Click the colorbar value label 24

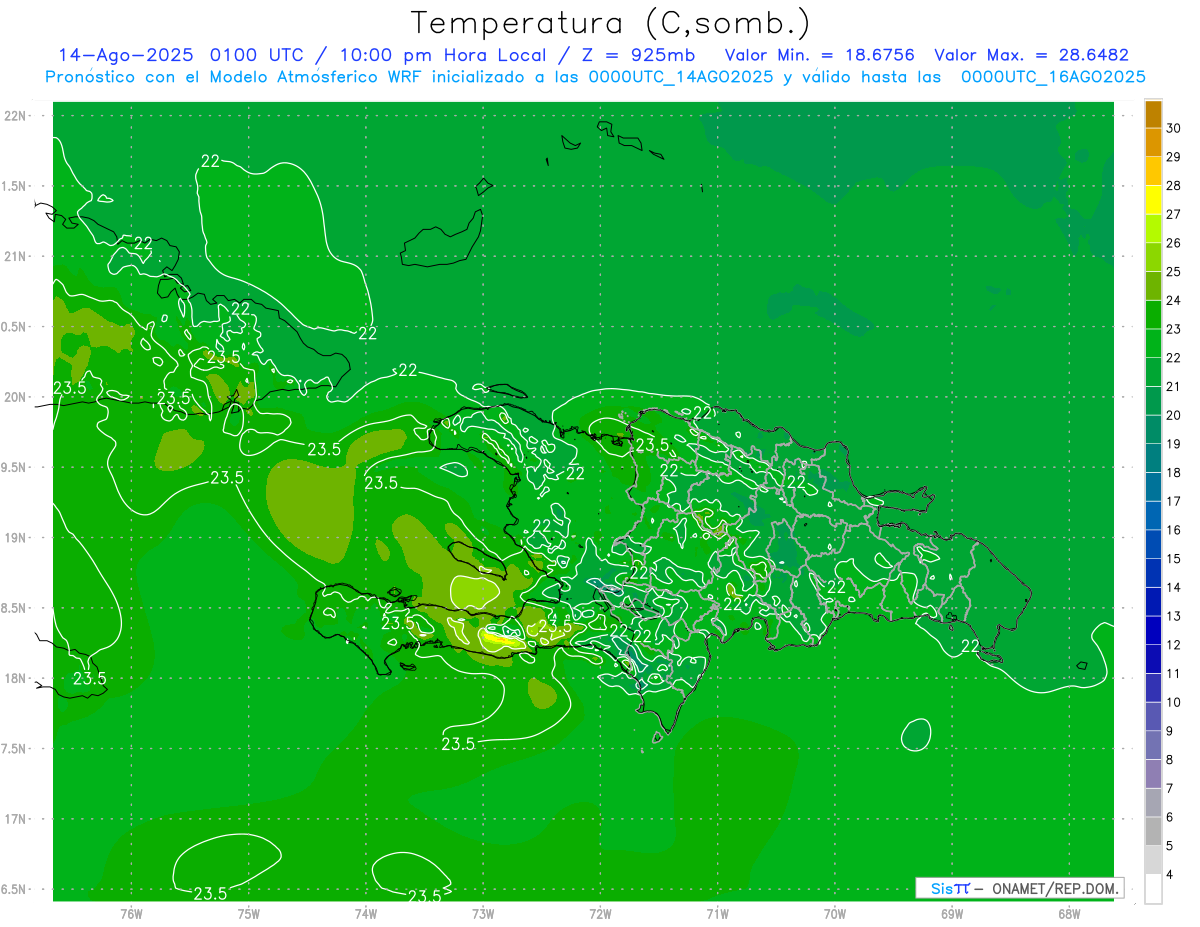point(1174,300)
